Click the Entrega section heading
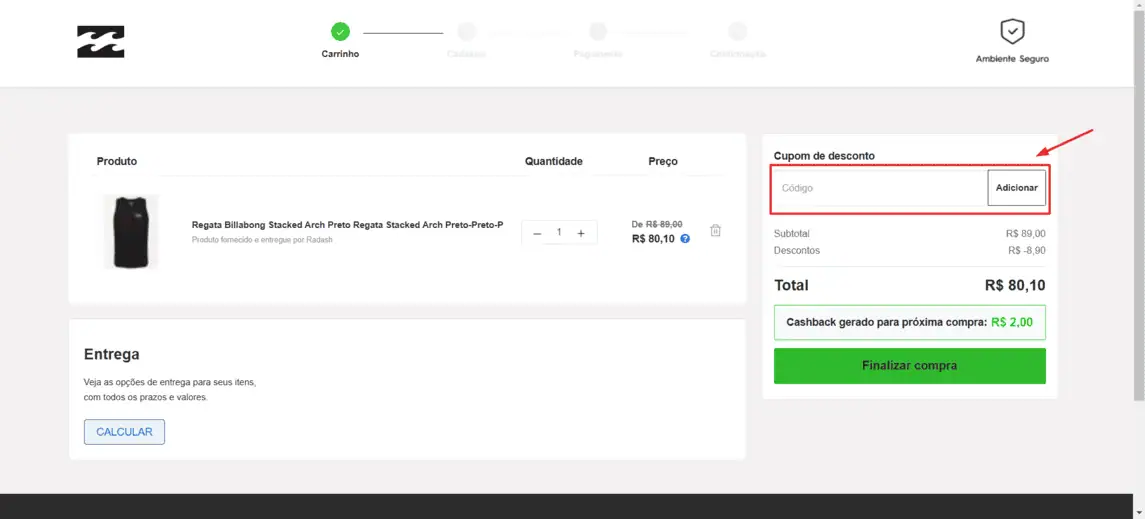The image size is (1145, 519). click(112, 355)
